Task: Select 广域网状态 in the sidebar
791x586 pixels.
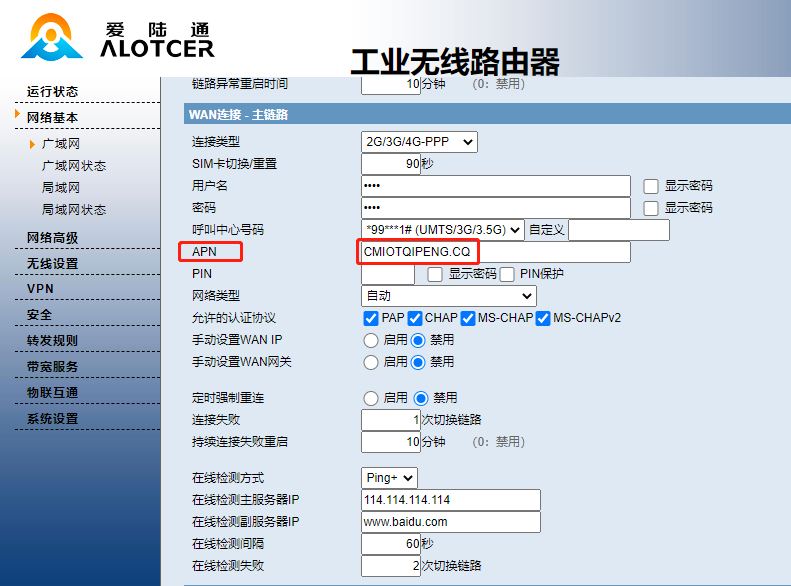Action: point(73,166)
